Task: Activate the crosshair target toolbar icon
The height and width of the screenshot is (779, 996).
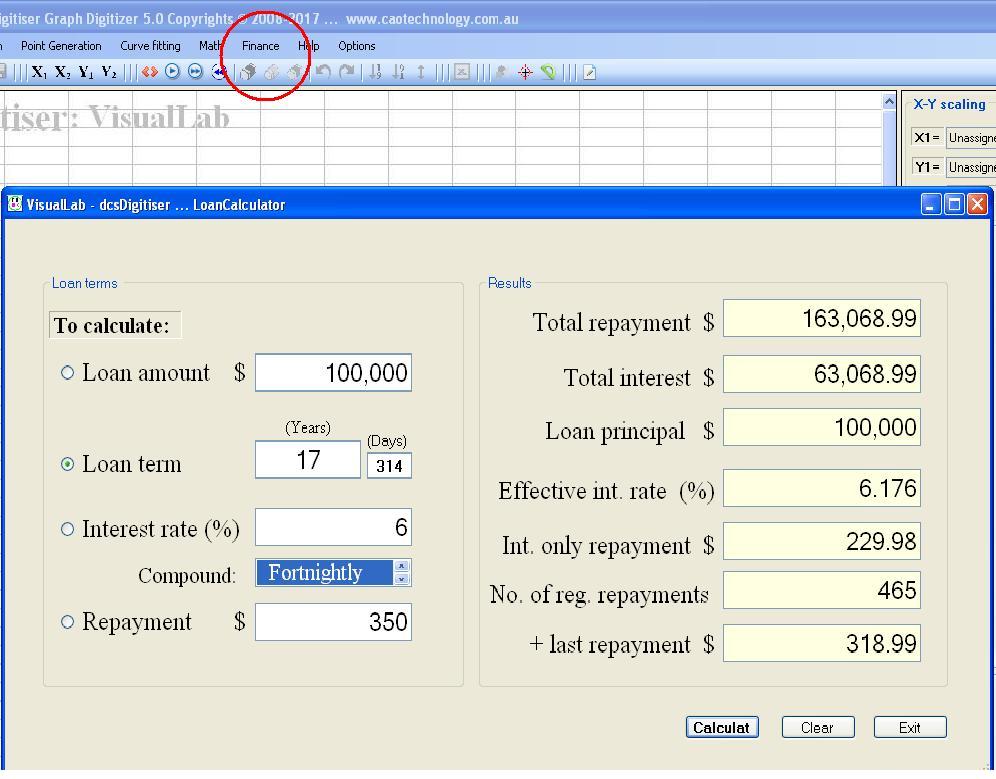Action: point(525,71)
